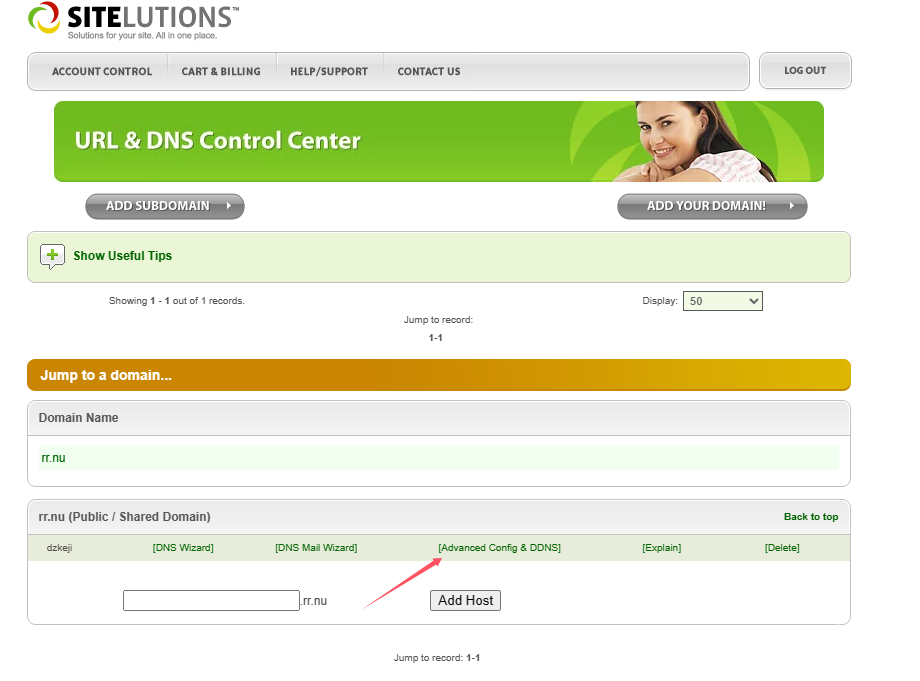
Task: Jump to record range 1-1 at top
Action: [x=435, y=338]
